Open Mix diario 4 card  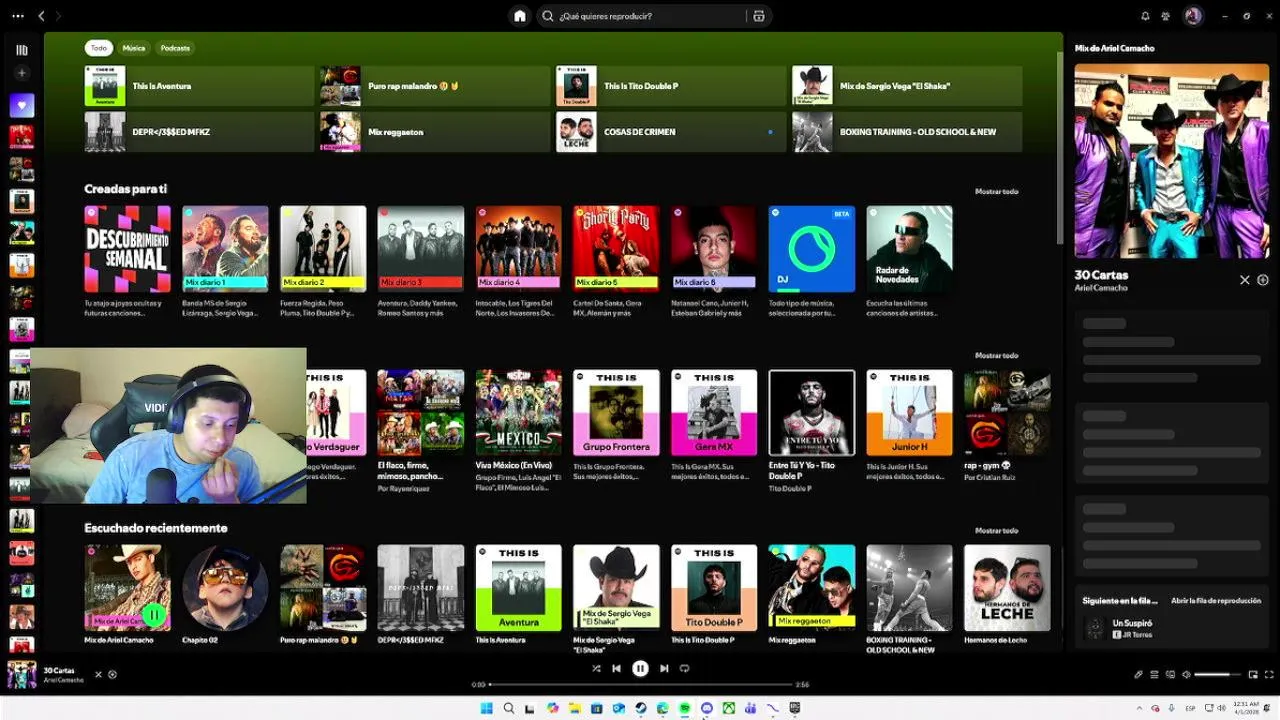pyautogui.click(x=518, y=262)
